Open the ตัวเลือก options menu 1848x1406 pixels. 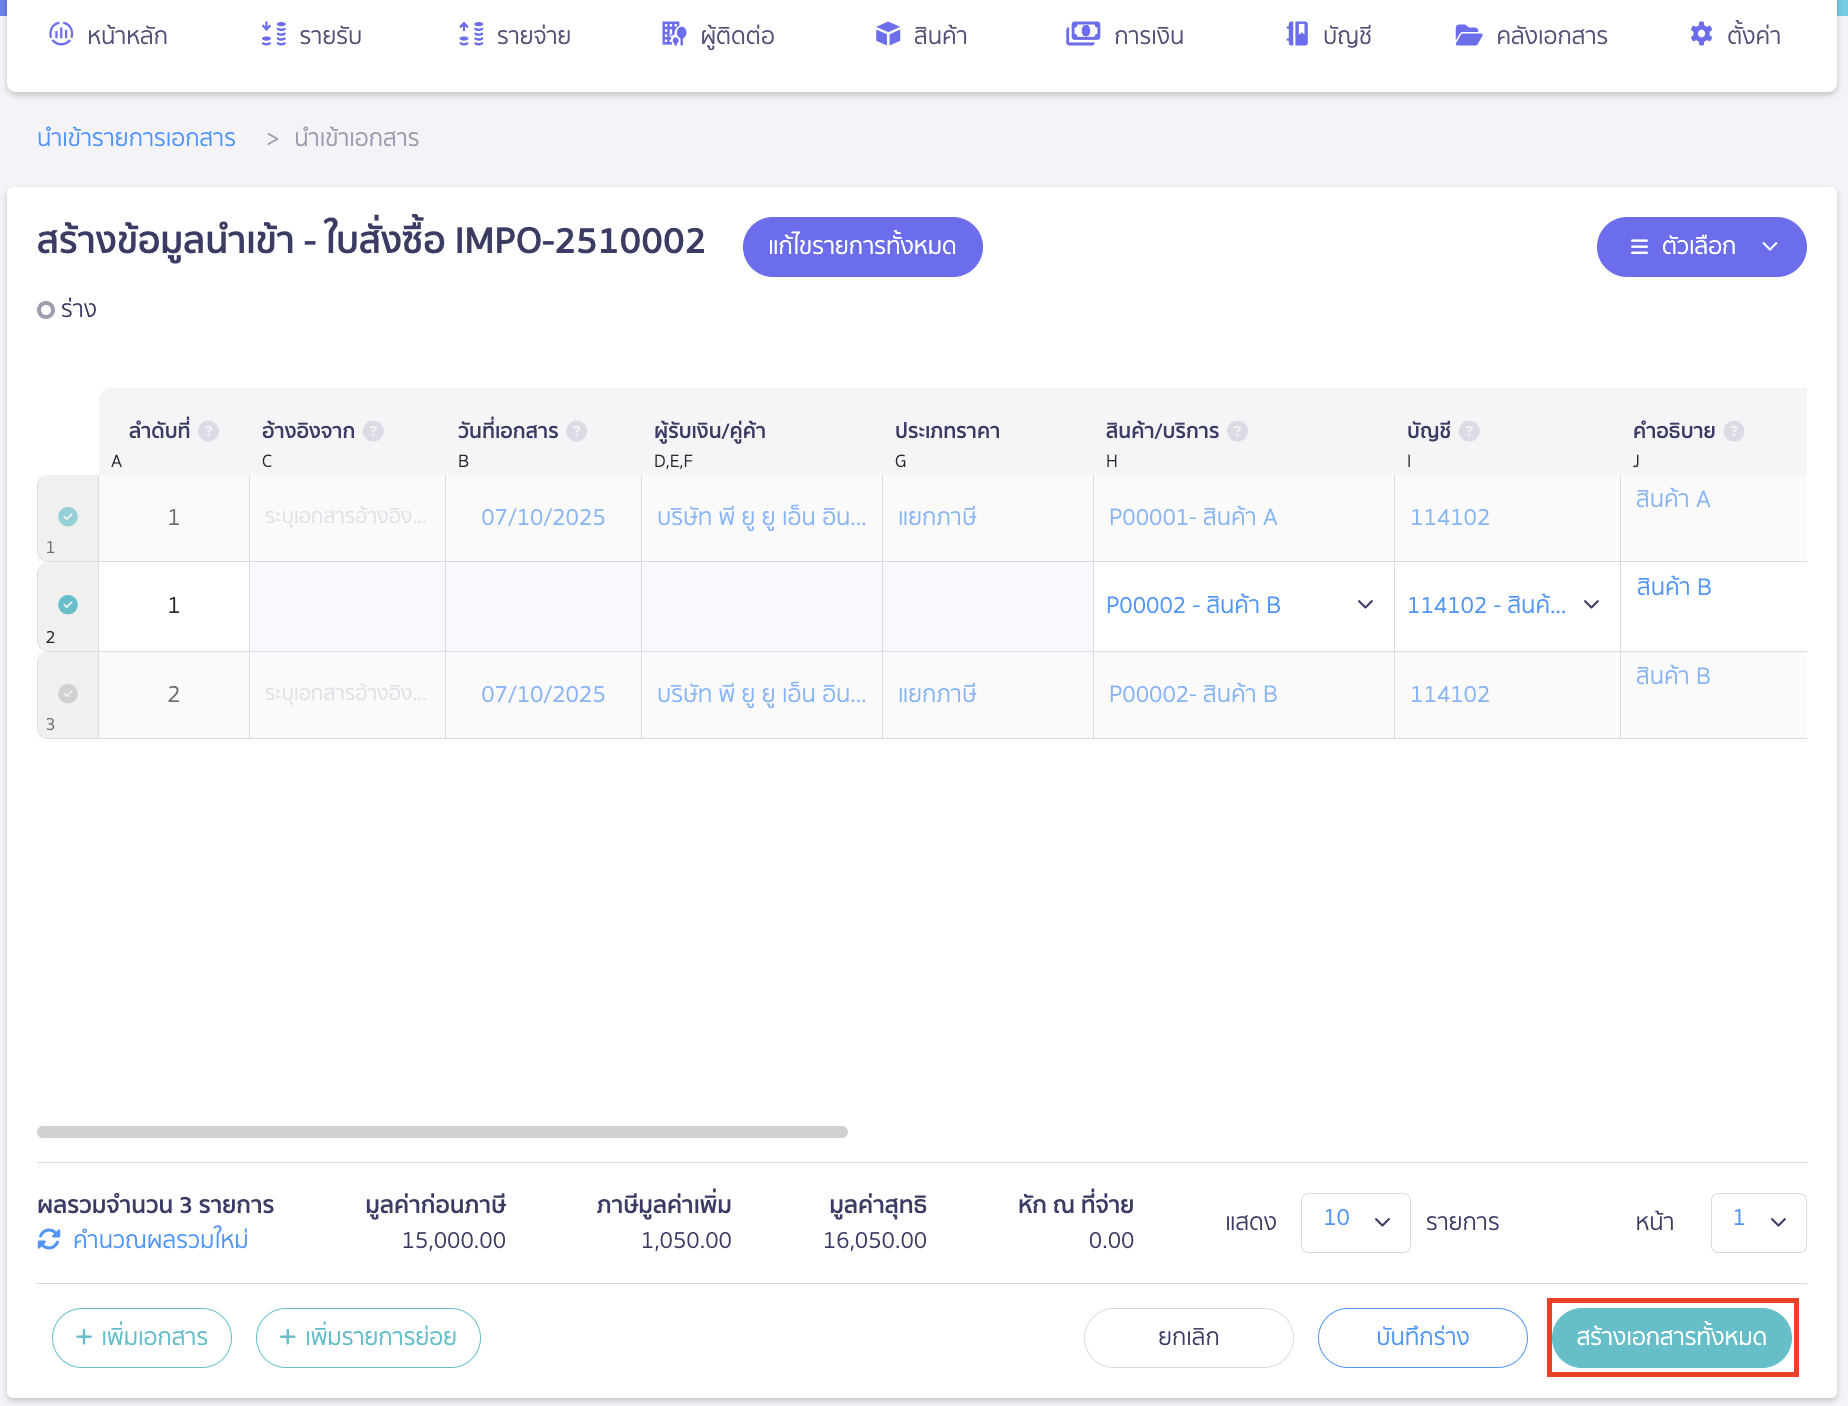point(1700,246)
